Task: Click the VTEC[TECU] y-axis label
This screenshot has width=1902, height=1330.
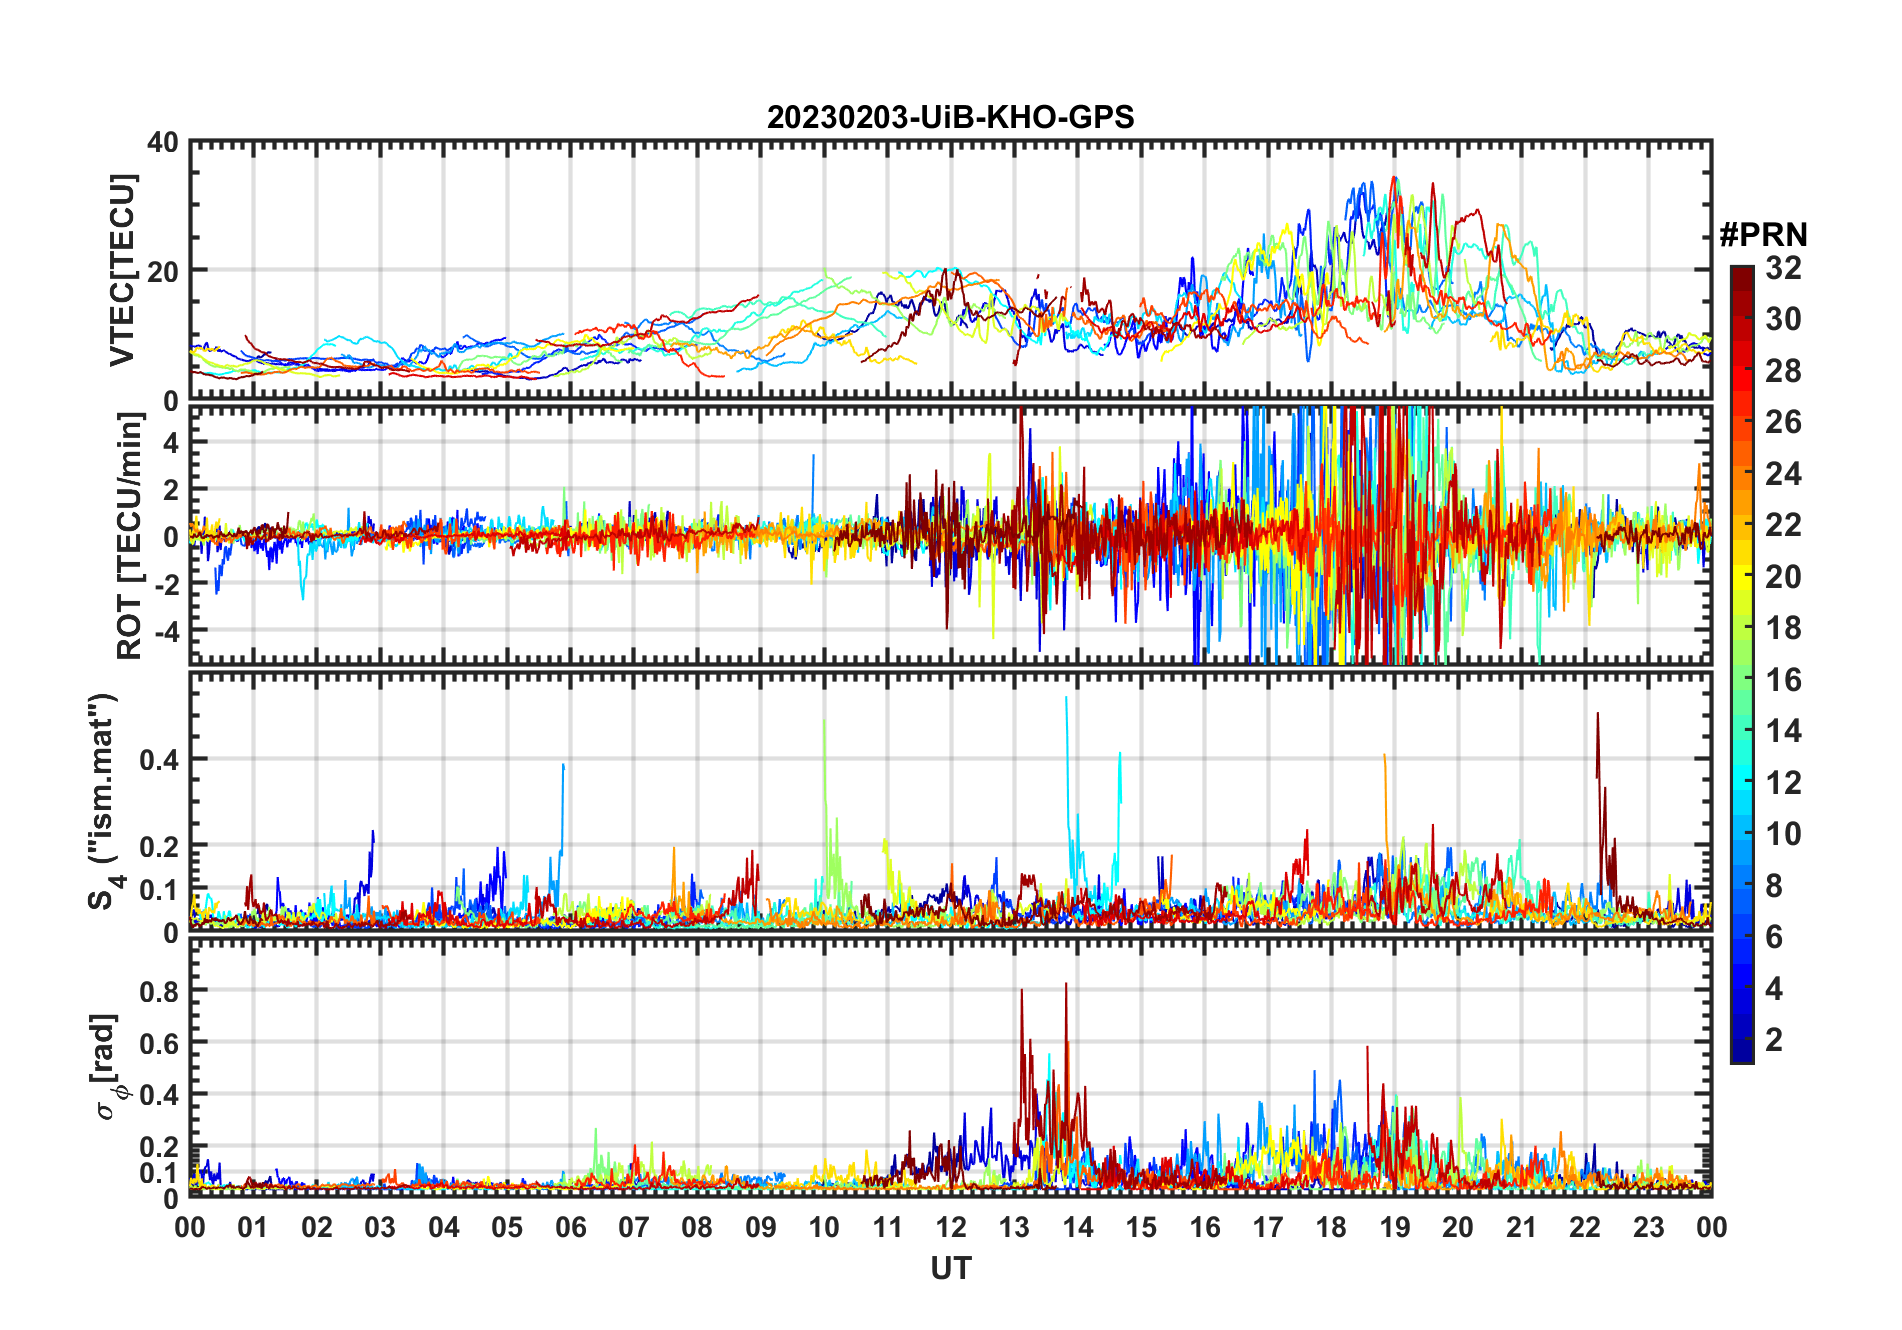Action: point(122,270)
